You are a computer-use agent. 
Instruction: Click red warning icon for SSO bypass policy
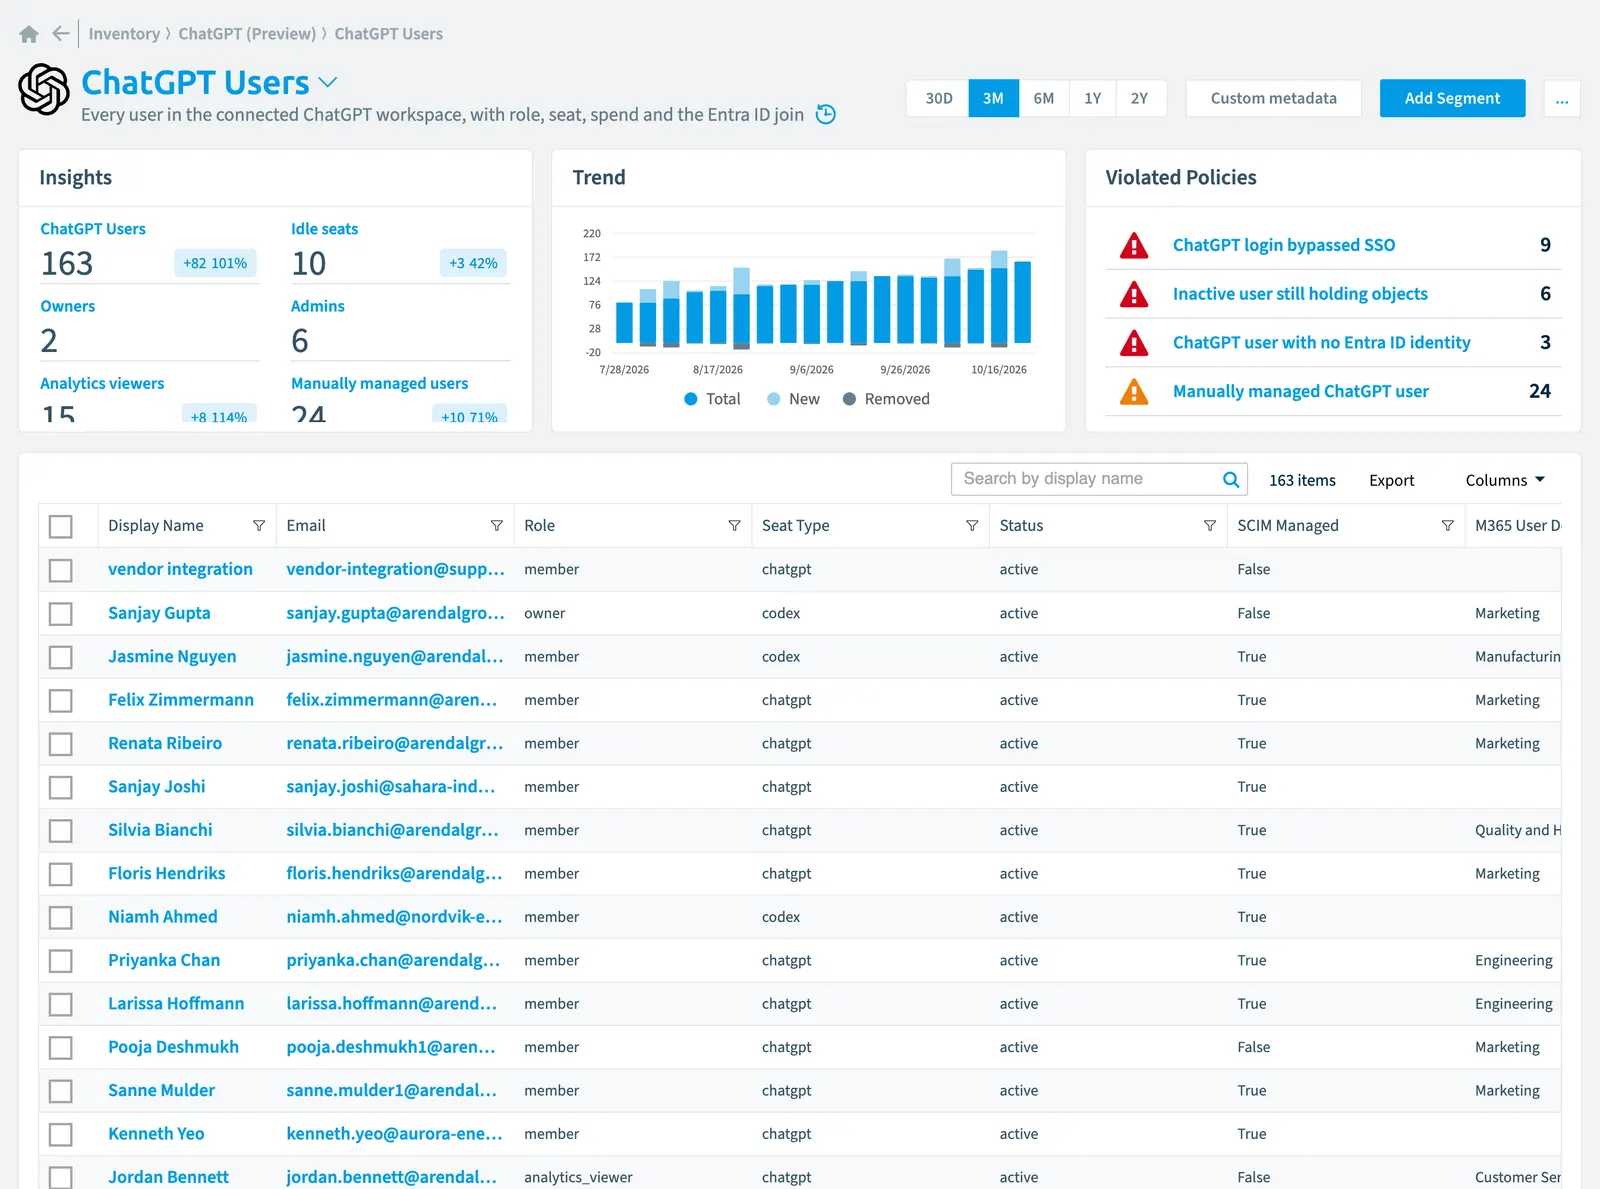[1134, 245]
